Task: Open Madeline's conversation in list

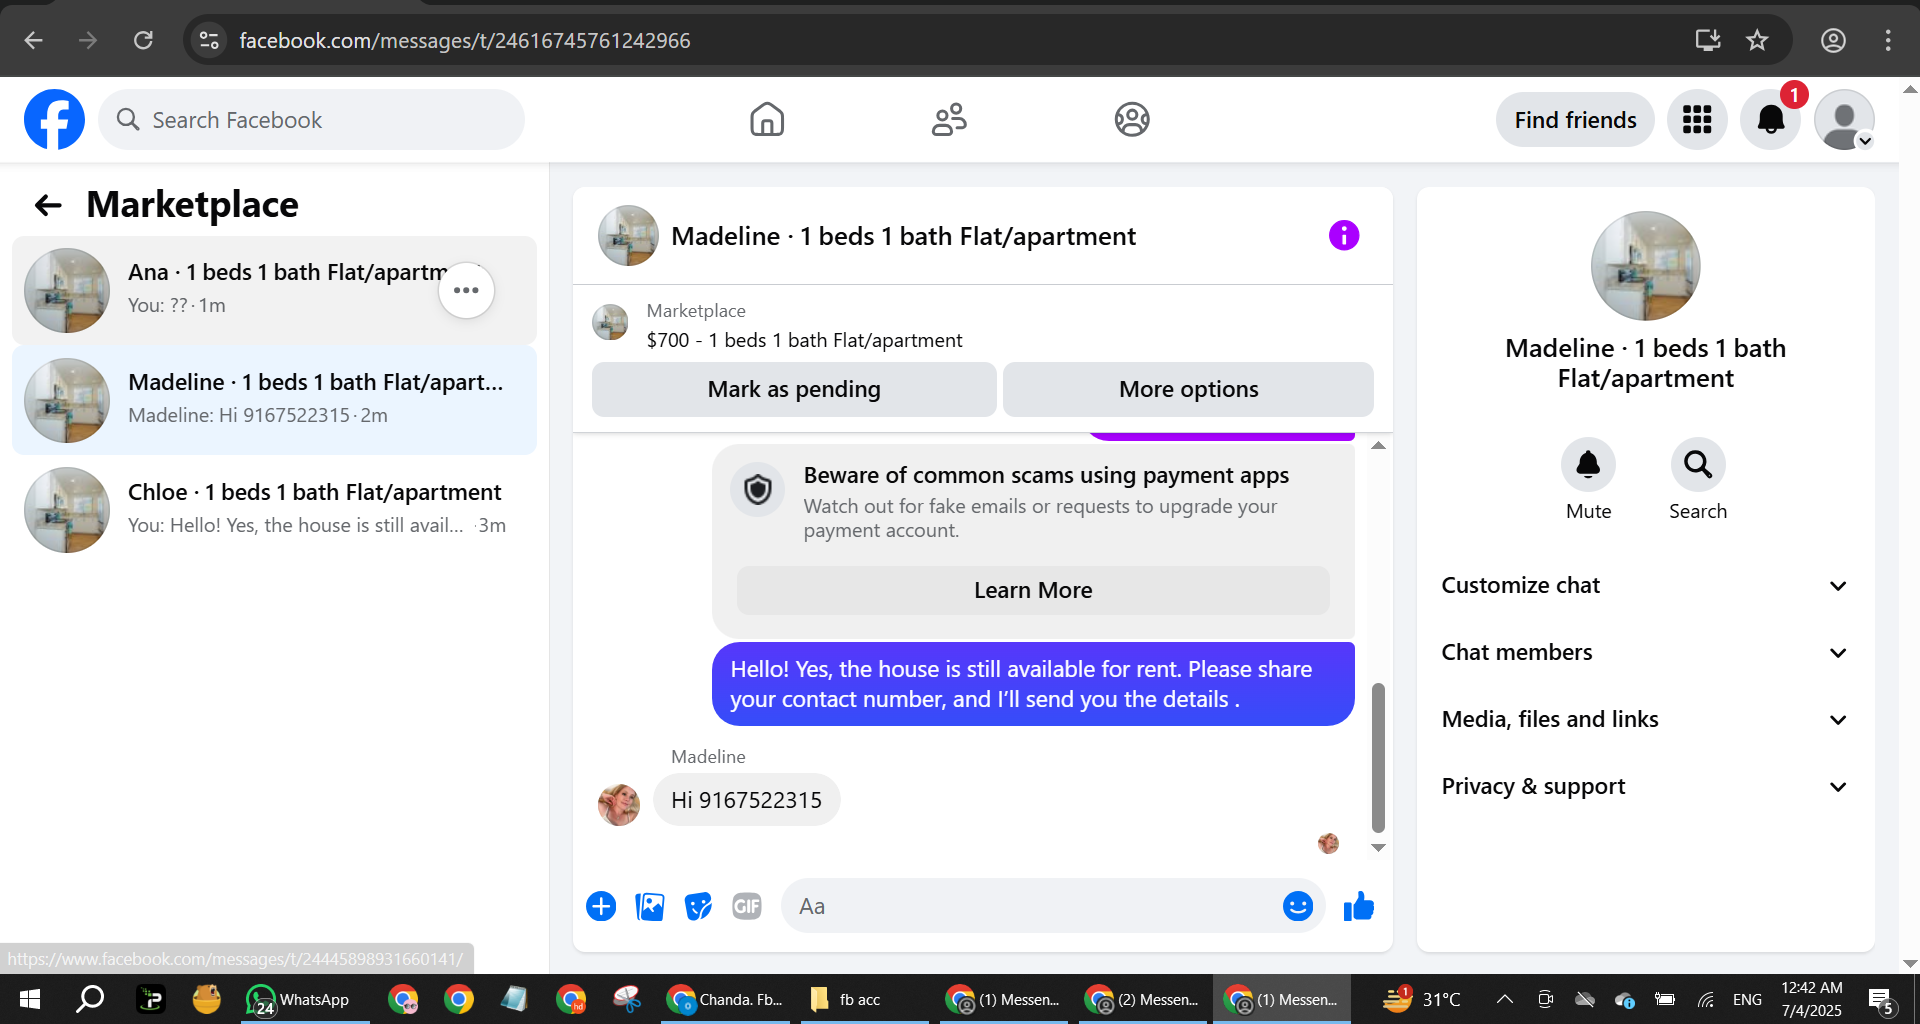Action: click(x=274, y=400)
